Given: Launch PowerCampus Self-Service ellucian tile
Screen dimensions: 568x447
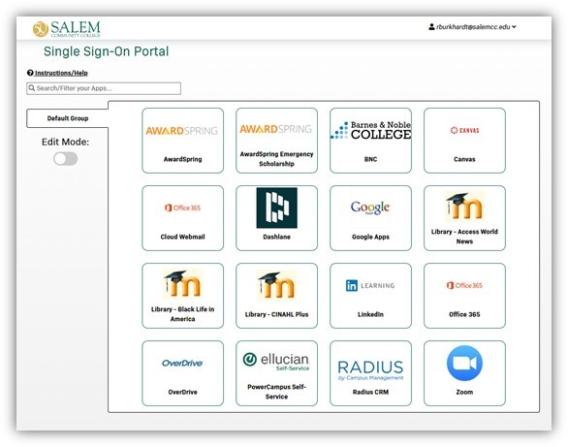Looking at the screenshot, I should (x=276, y=373).
